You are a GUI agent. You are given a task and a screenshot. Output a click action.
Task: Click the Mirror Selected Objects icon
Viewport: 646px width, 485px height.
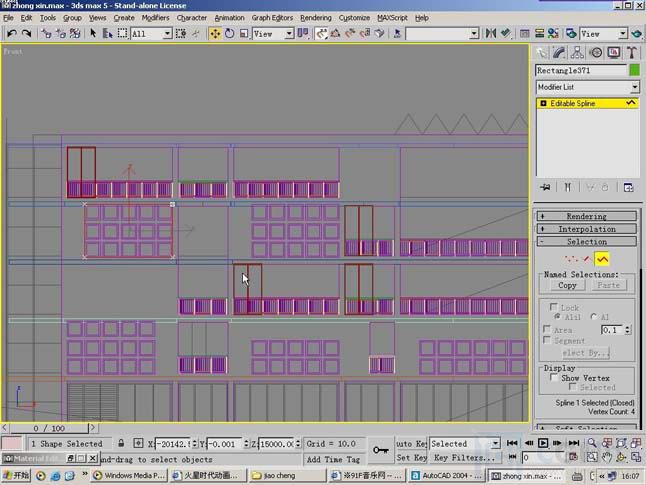pyautogui.click(x=490, y=33)
